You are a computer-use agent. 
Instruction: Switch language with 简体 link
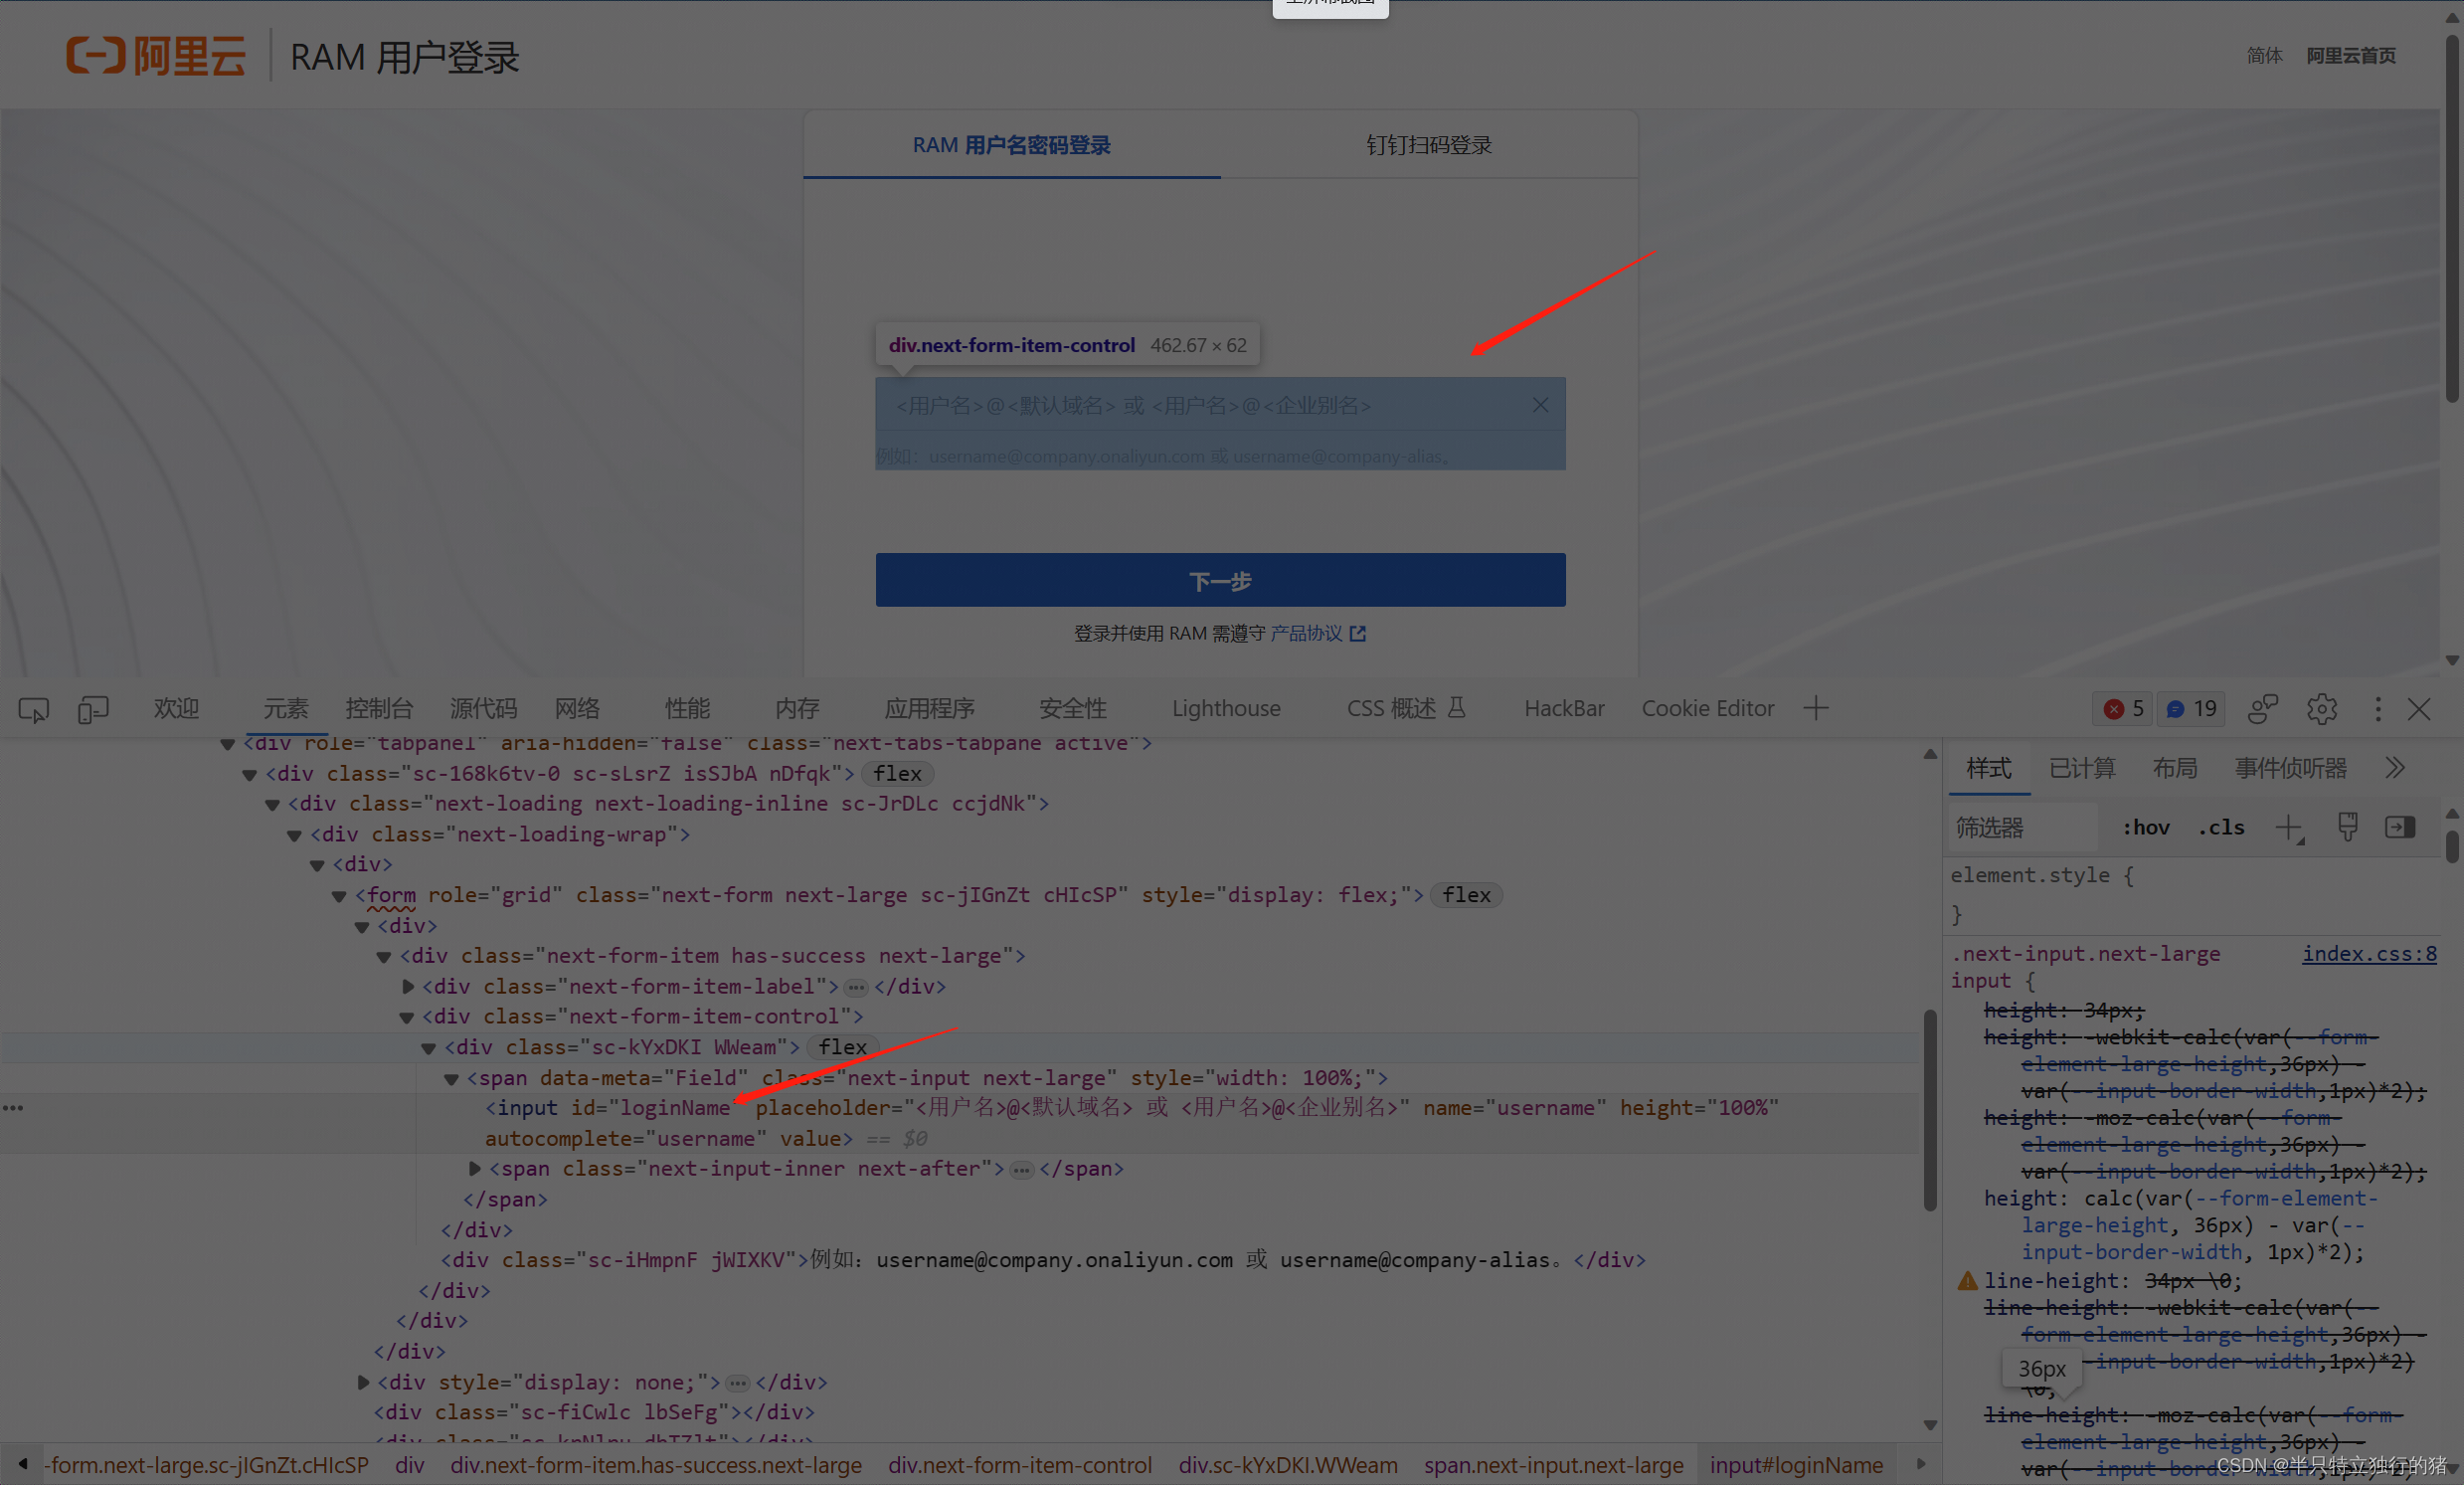pyautogui.click(x=2264, y=55)
